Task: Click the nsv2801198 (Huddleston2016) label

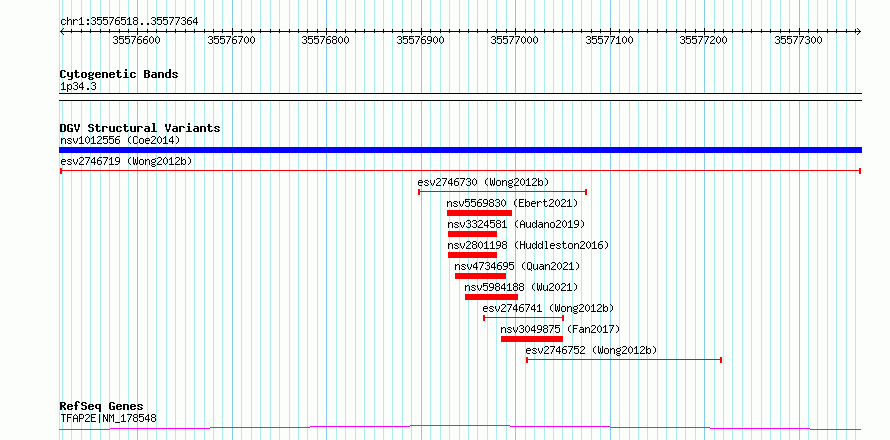Action: (528, 245)
